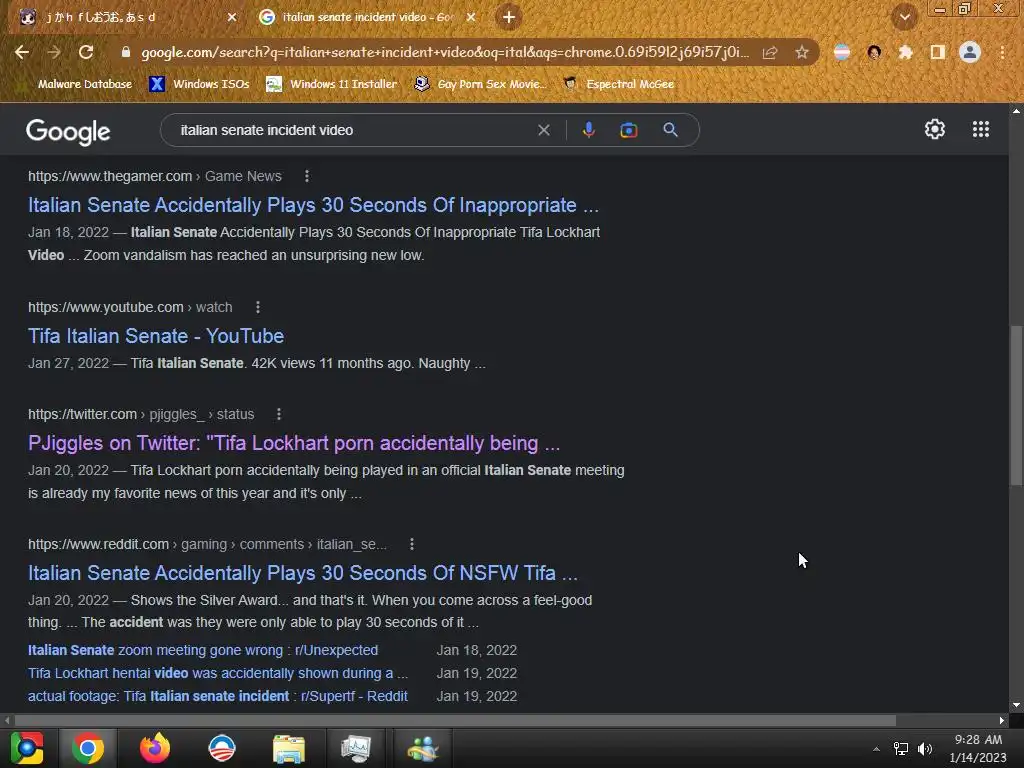Viewport: 1024px width, 768px height.
Task: Open File Explorer folder on taskbar
Action: point(289,748)
